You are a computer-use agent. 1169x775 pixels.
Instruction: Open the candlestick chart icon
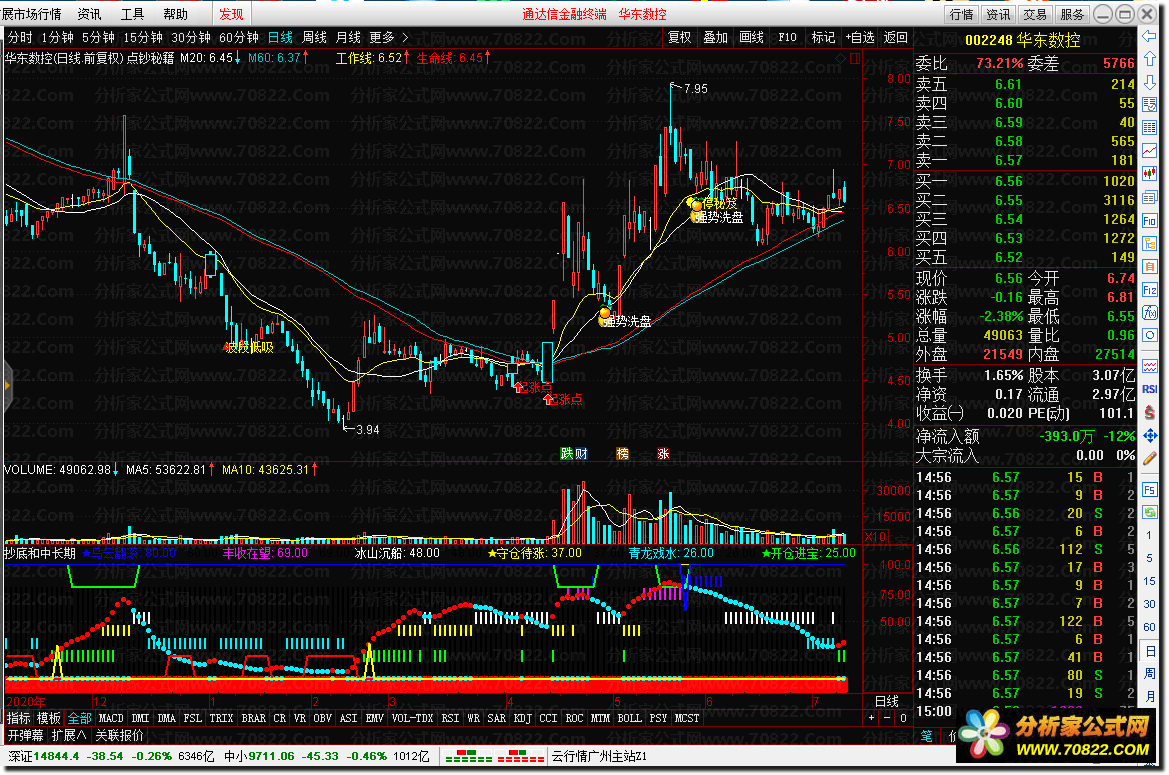(1149, 174)
